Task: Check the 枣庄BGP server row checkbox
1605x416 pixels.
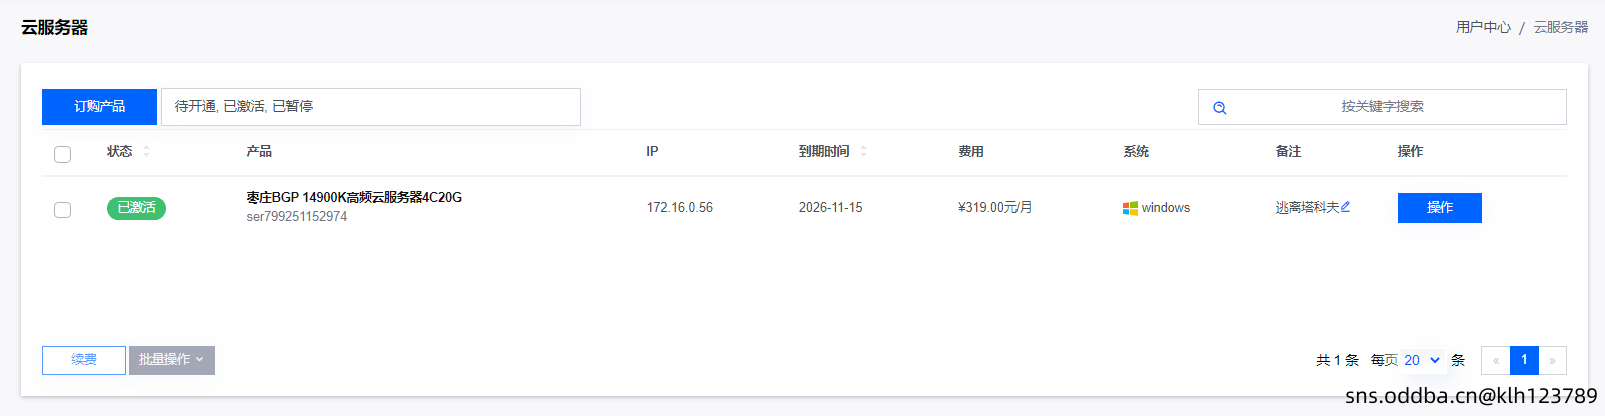Action: [x=62, y=209]
